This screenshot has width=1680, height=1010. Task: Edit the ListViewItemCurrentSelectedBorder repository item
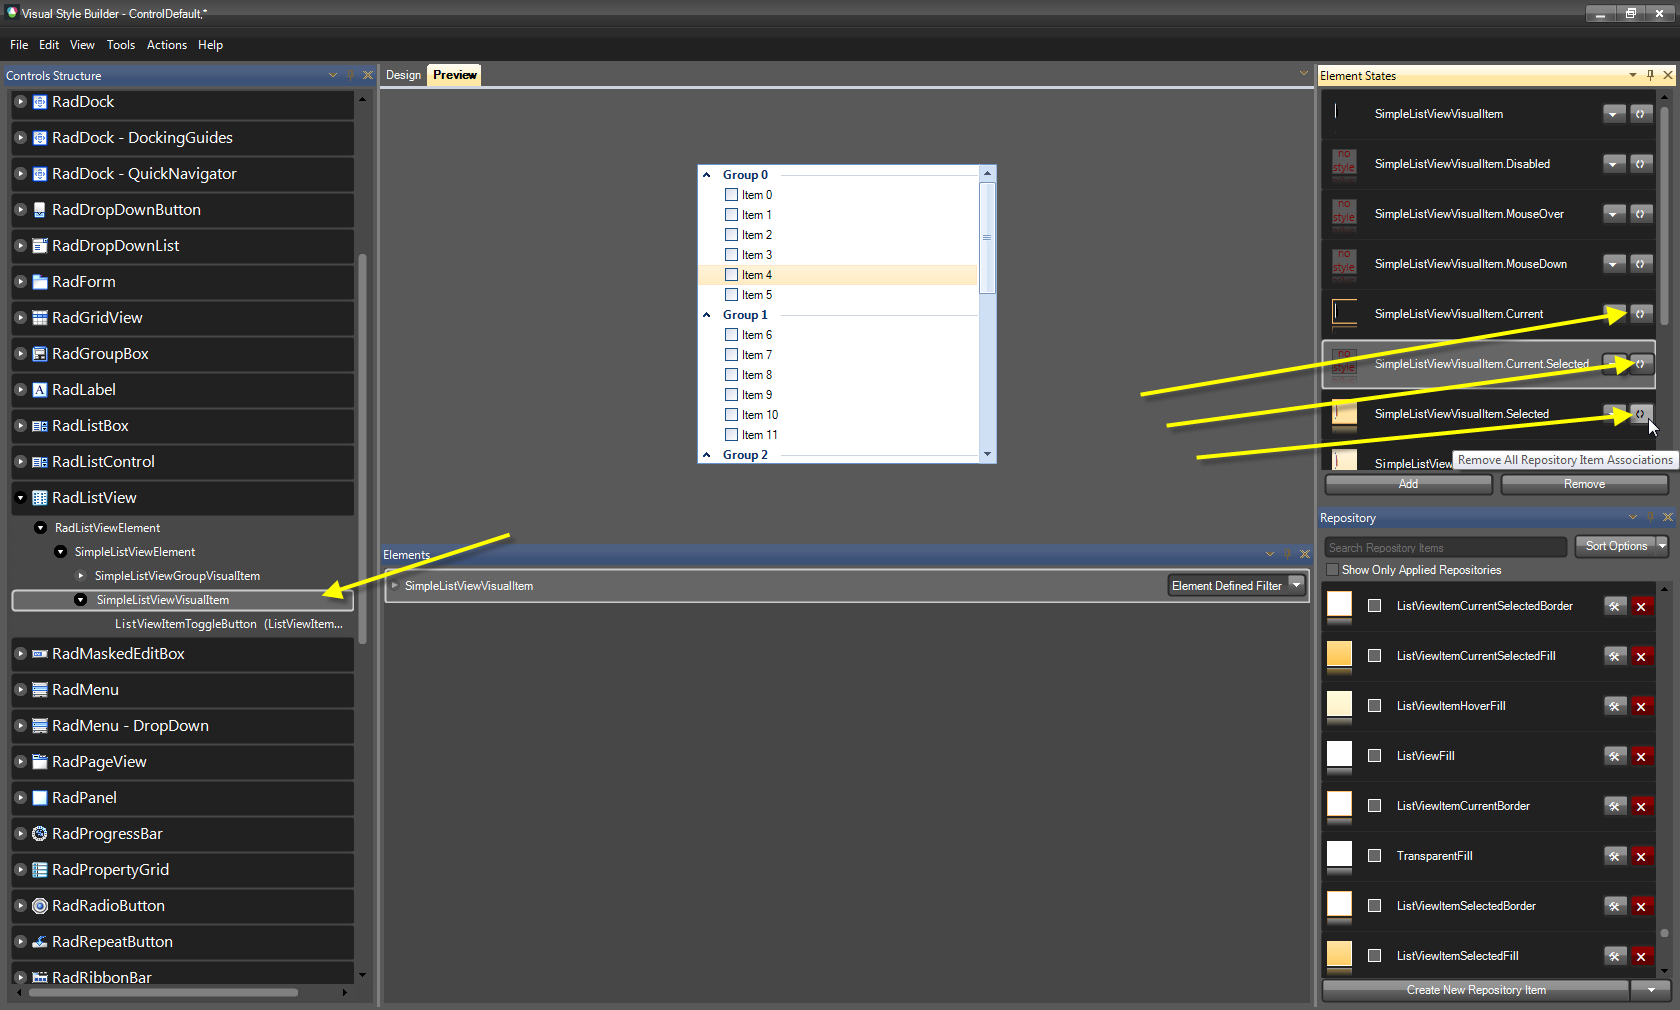[1615, 606]
